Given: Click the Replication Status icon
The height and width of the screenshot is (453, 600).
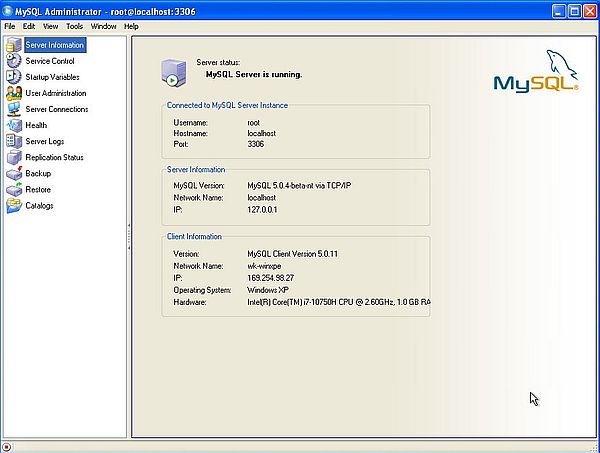Looking at the screenshot, I should 14,157.
